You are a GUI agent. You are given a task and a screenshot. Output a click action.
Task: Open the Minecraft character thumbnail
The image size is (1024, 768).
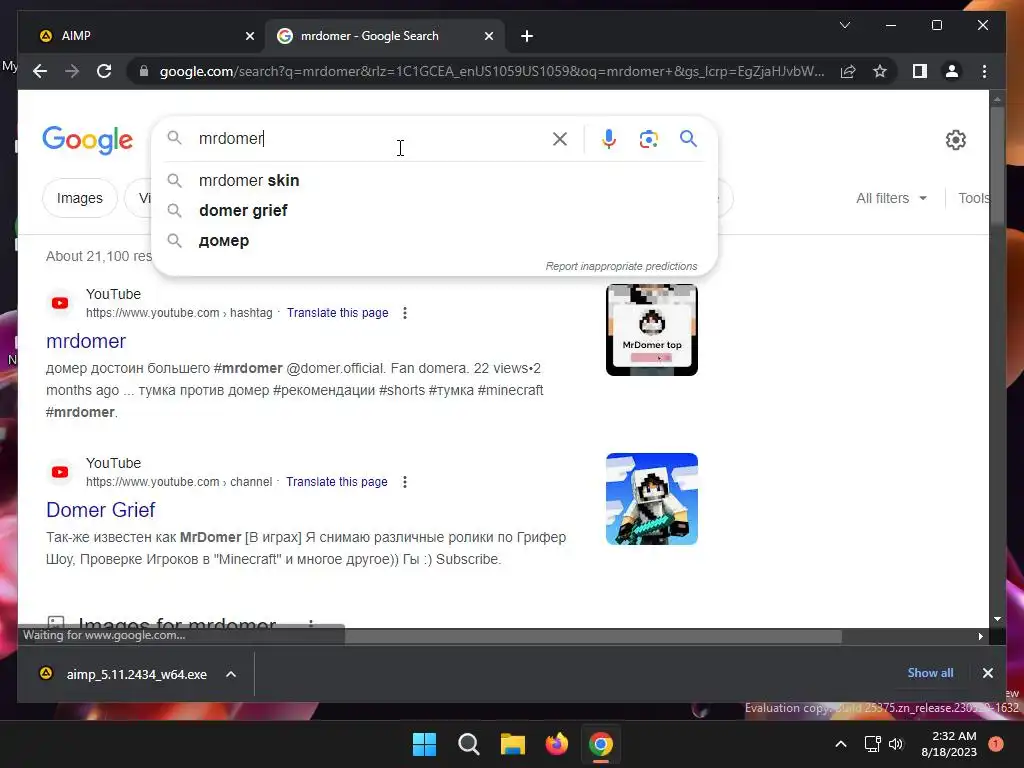click(x=652, y=499)
